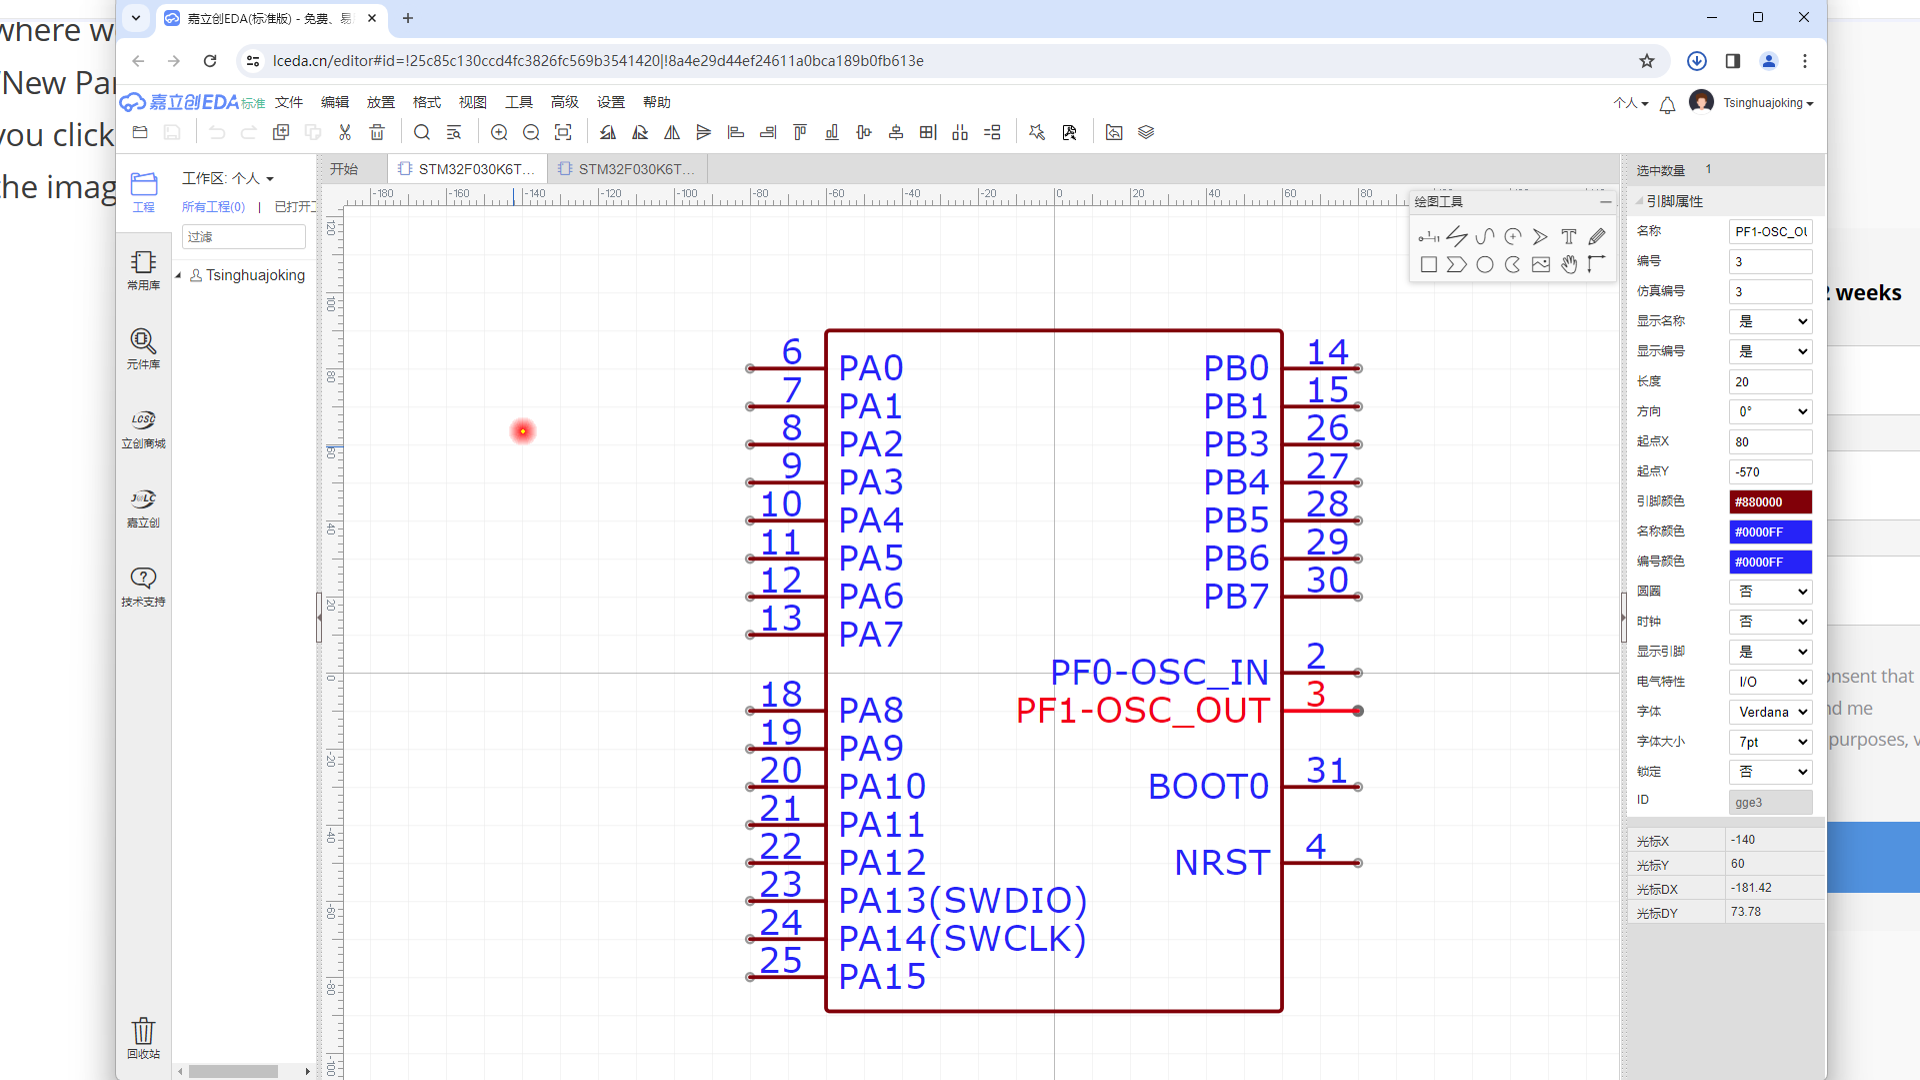1920x1080 pixels.
Task: Open the 编辑 menu
Action: (335, 102)
